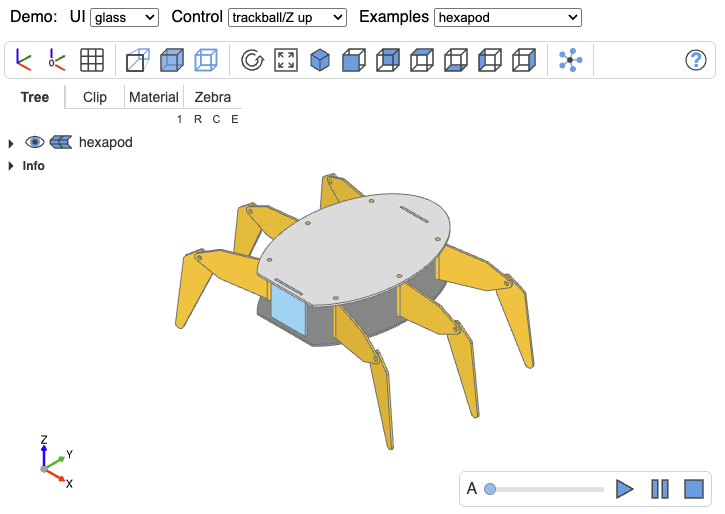
Task: Toggle black edges wireframe cube icon
Action: [x=206, y=60]
